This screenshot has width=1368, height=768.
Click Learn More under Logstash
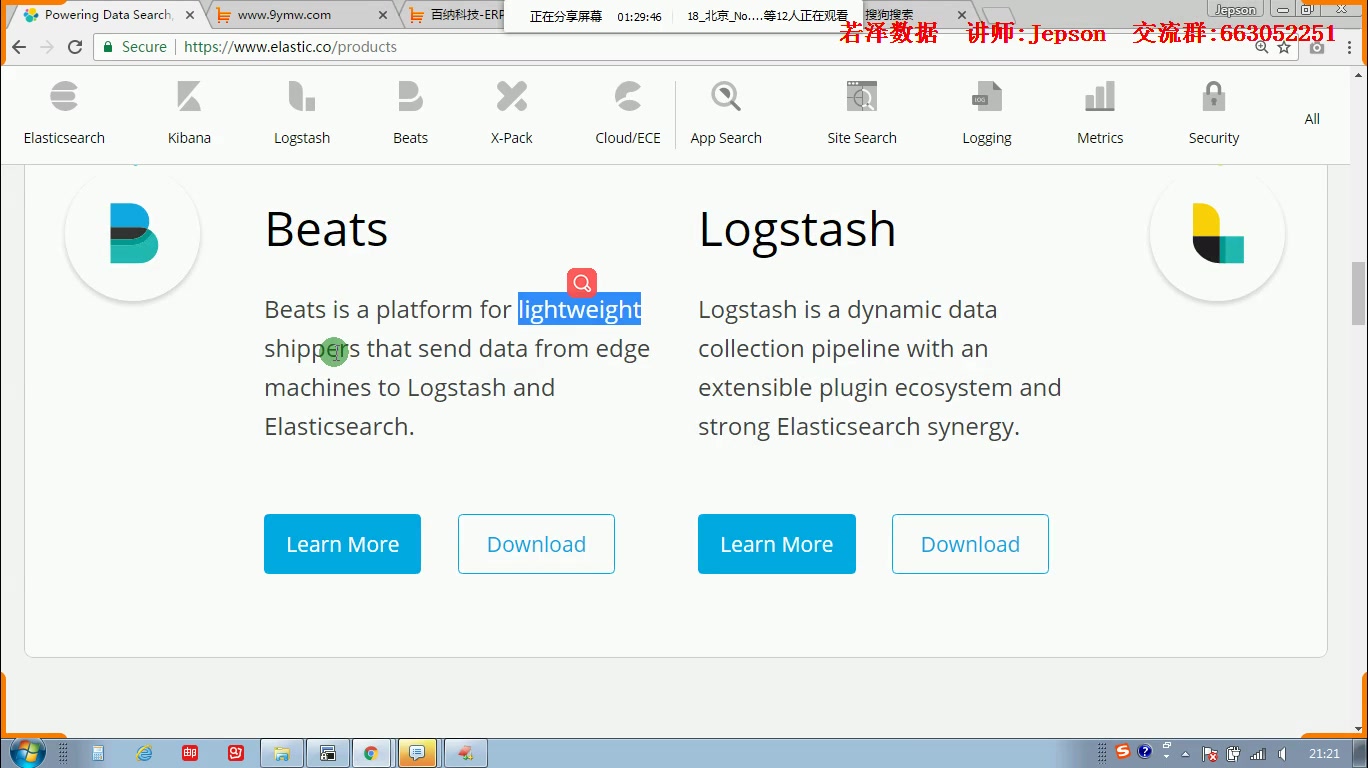tap(777, 544)
